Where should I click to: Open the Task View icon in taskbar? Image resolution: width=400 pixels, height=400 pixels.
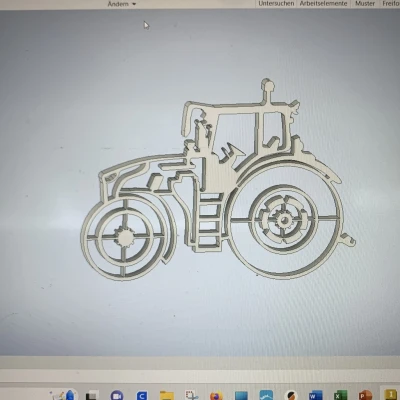coord(92,396)
